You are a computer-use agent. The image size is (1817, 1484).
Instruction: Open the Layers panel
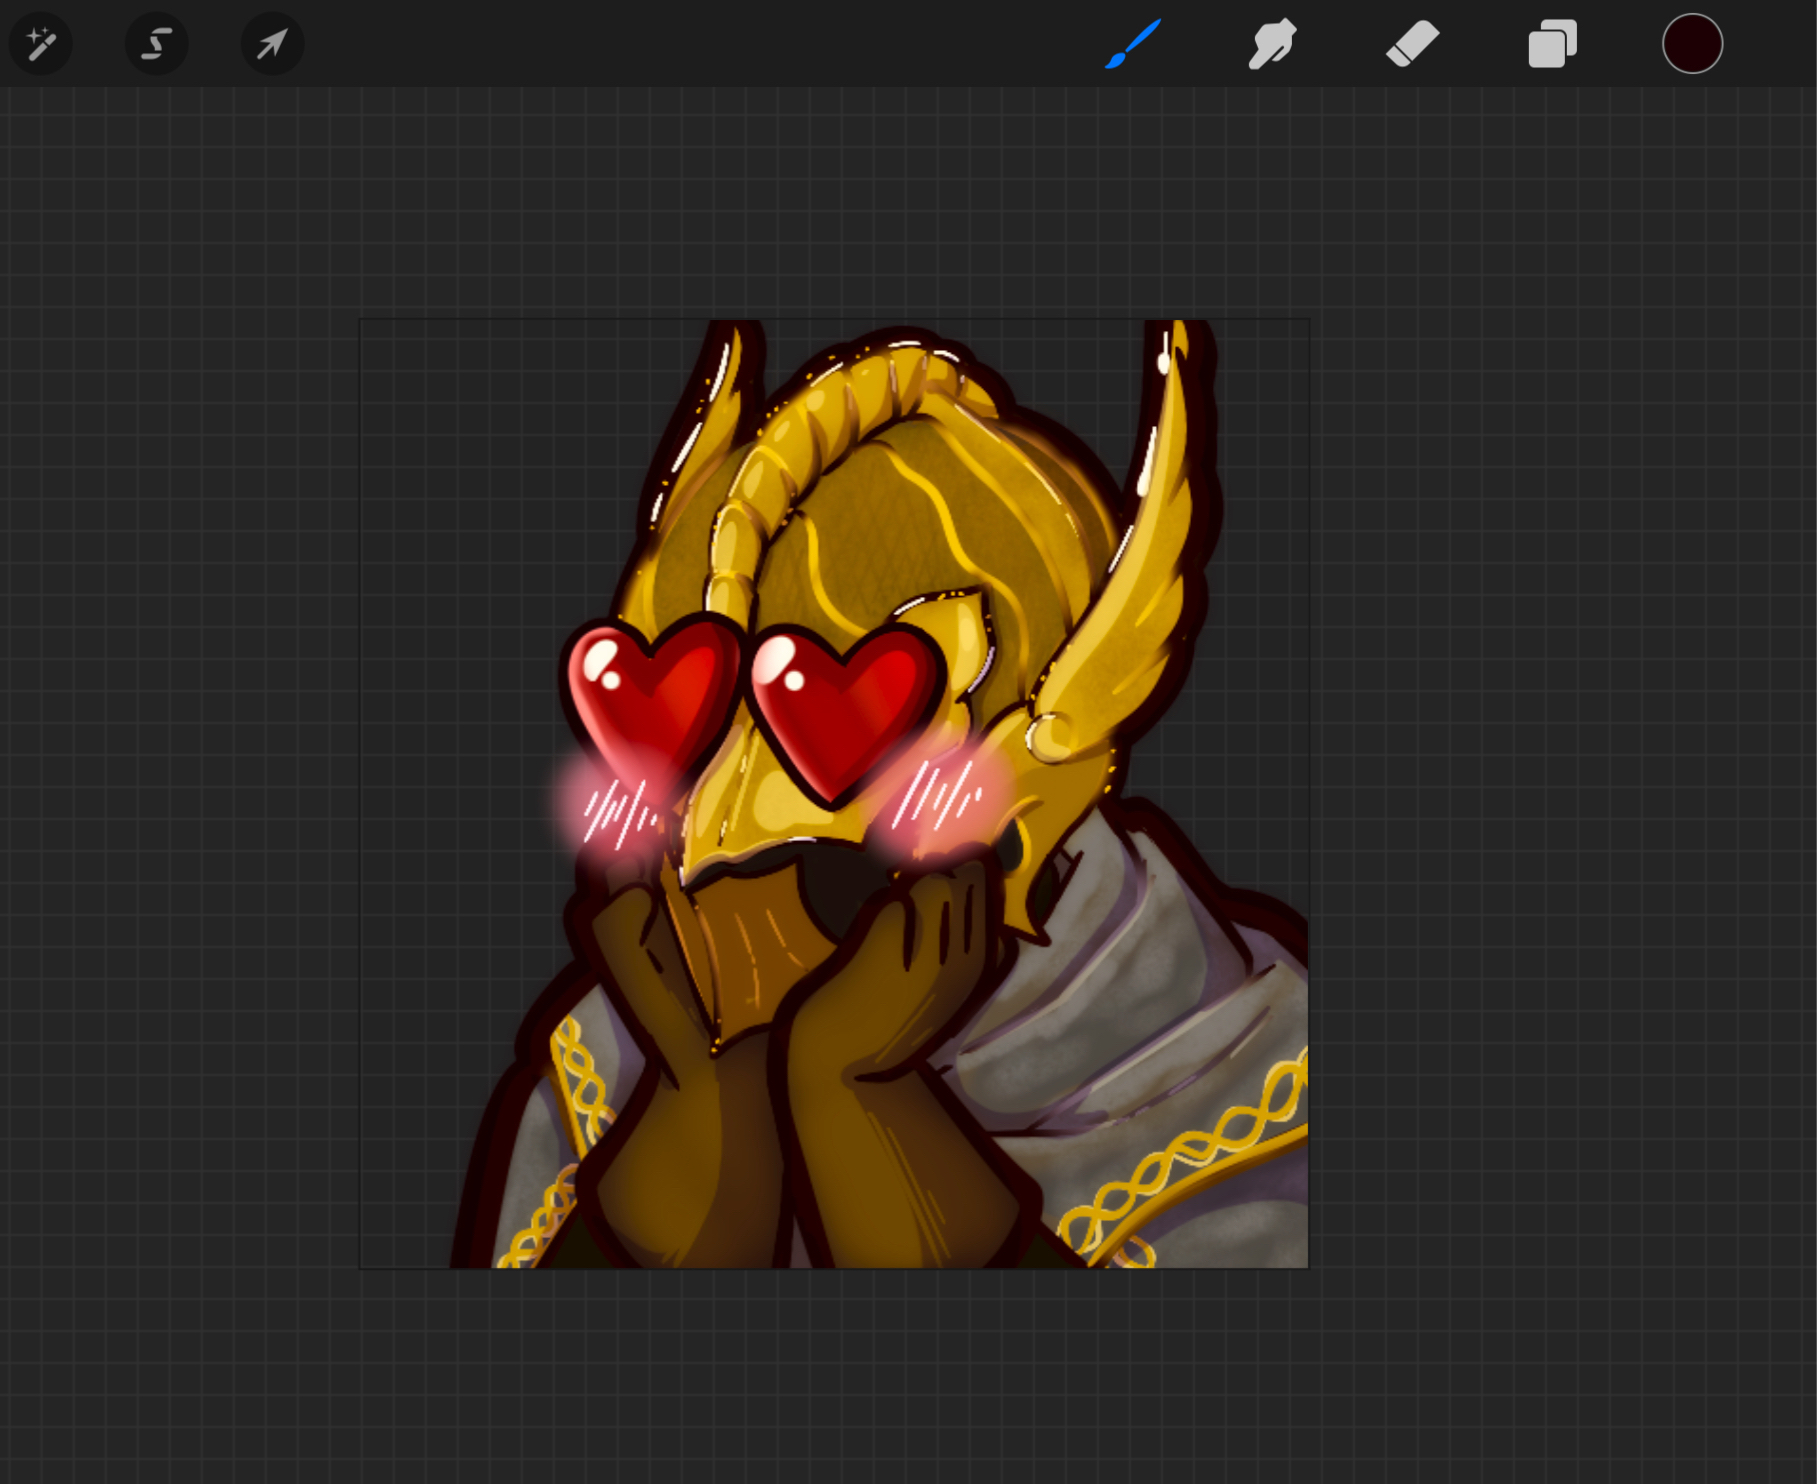[x=1552, y=44]
